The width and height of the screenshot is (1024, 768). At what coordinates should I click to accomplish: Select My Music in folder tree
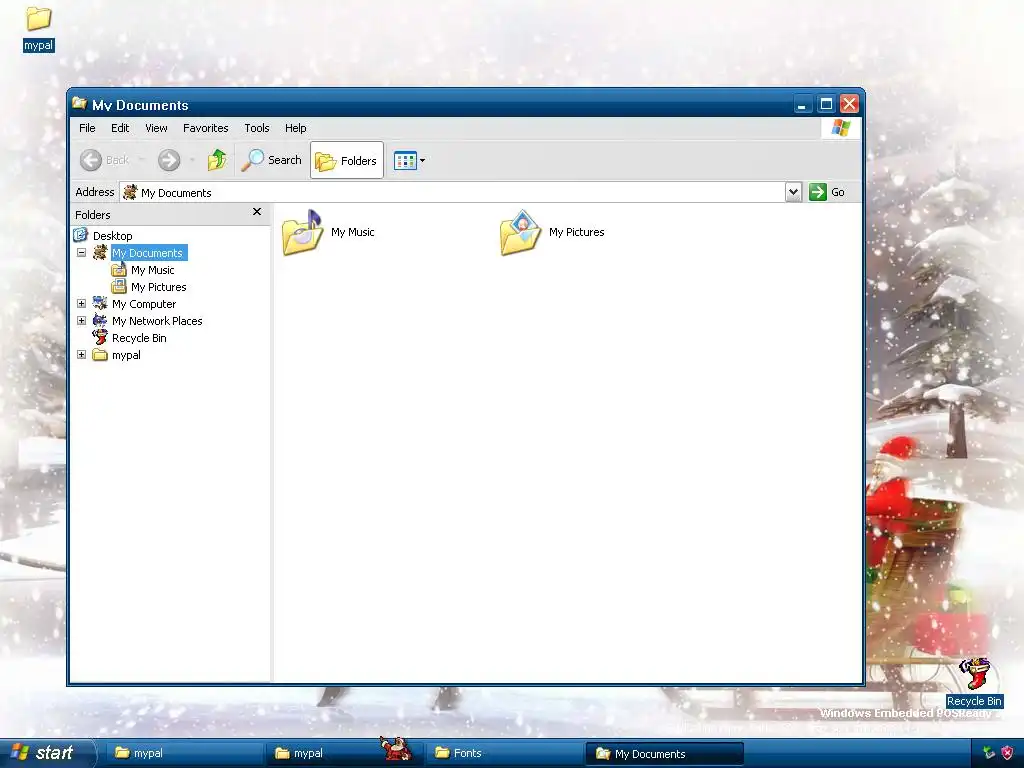pyautogui.click(x=152, y=270)
